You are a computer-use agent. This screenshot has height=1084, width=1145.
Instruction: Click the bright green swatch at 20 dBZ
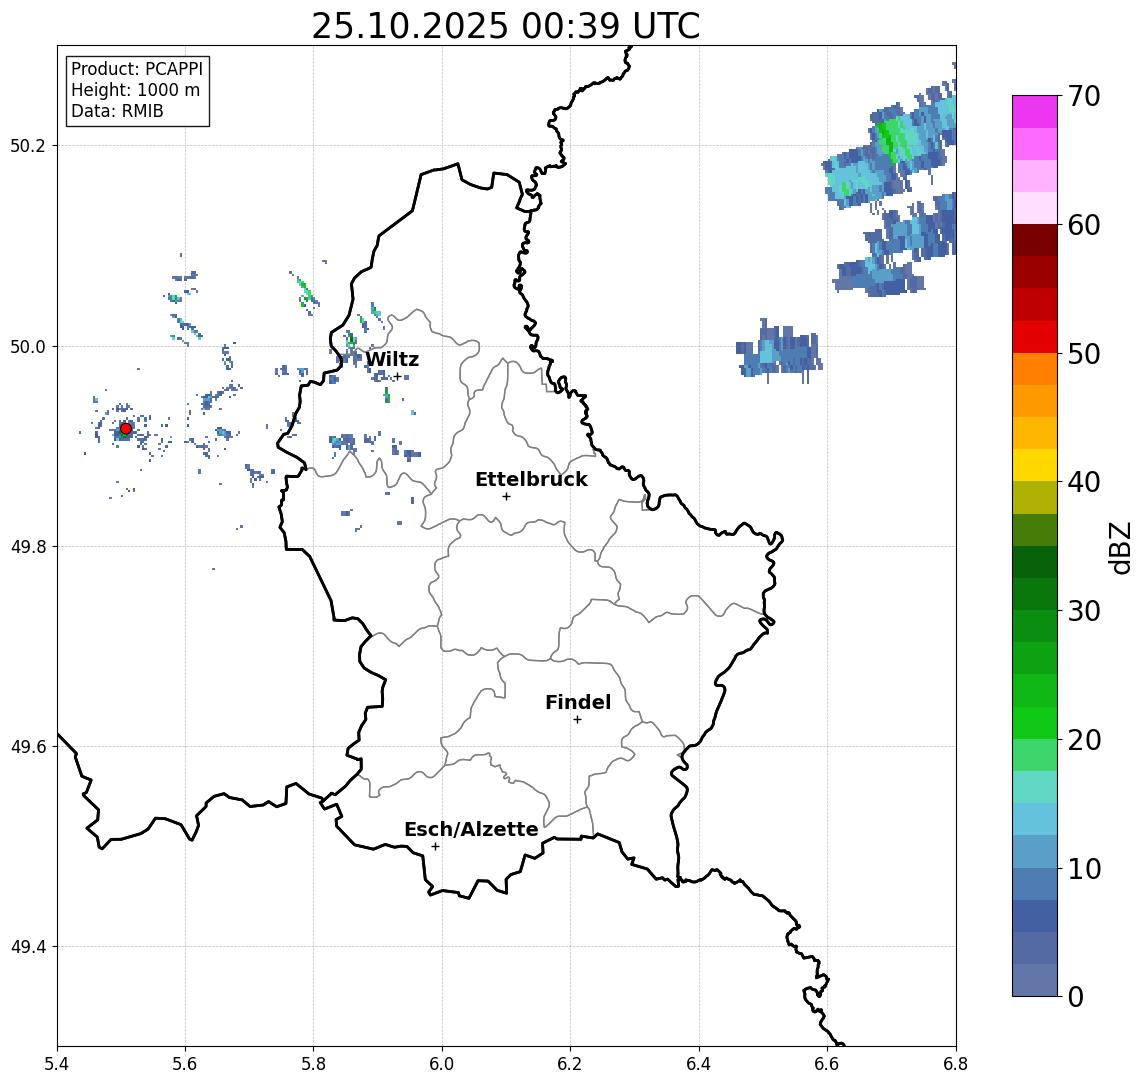[x=1035, y=722]
